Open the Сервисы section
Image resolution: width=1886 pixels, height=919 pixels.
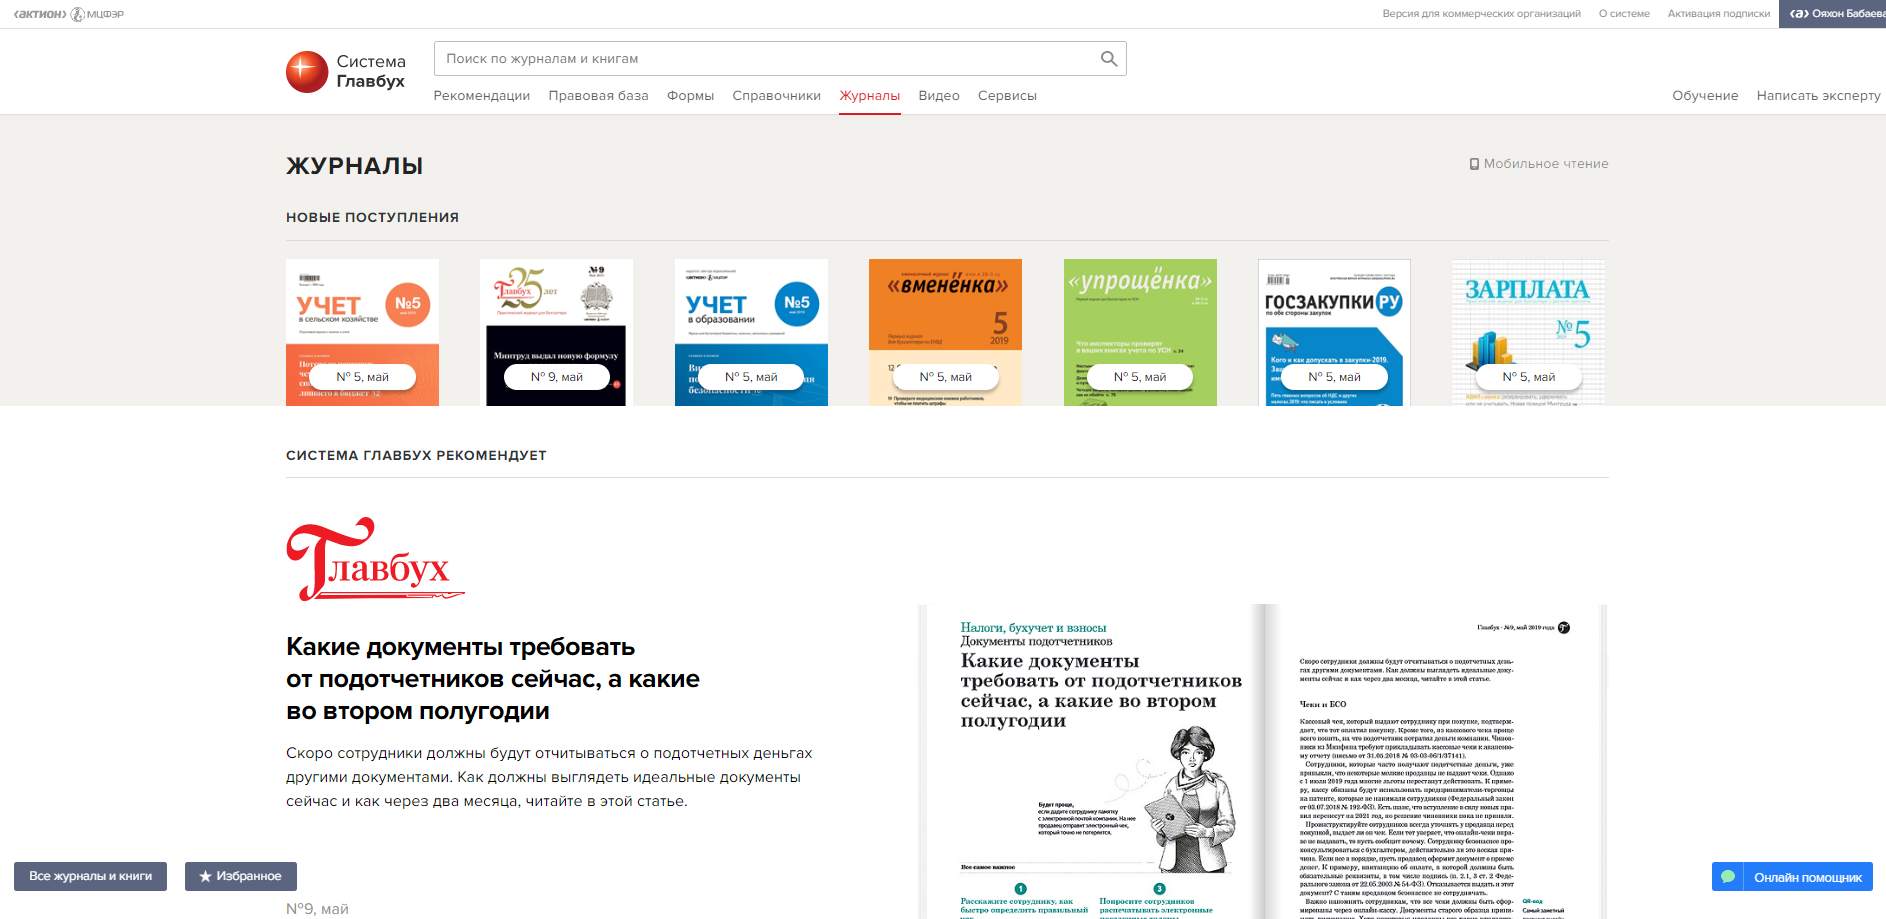[x=1007, y=96]
